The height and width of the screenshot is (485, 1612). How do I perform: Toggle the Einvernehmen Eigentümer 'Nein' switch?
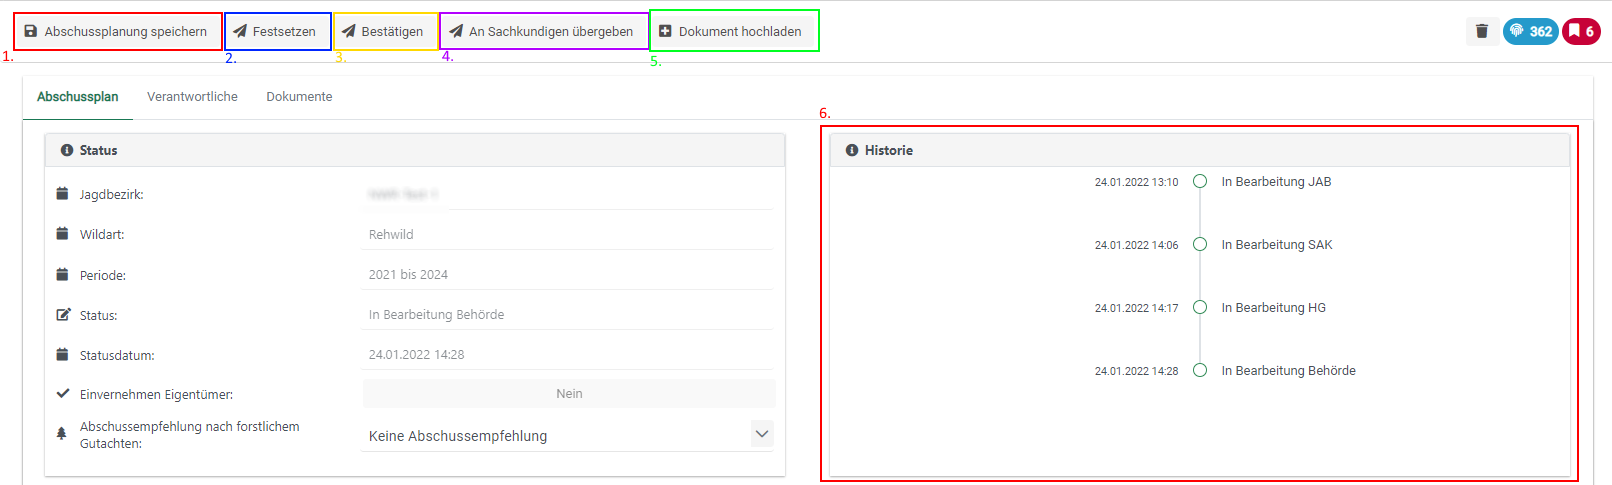coord(569,394)
